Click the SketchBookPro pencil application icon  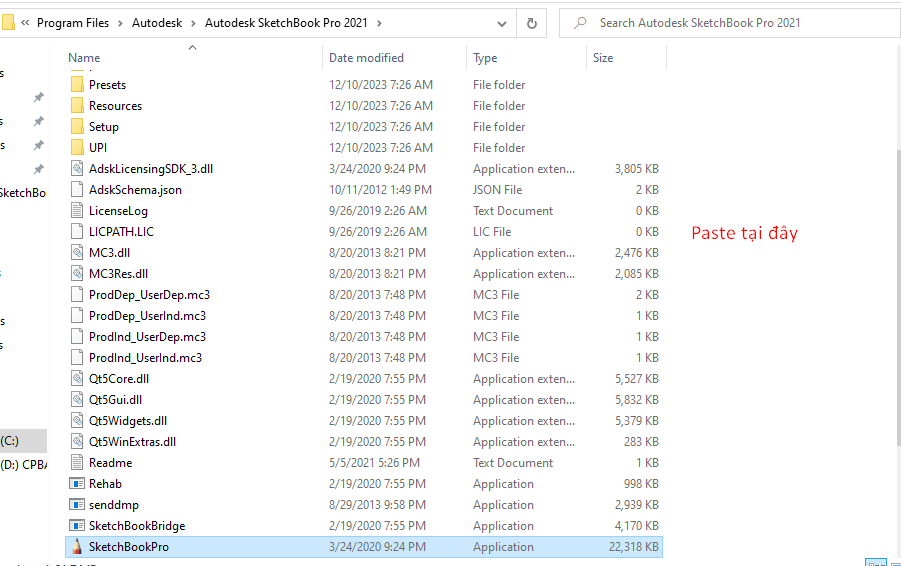click(77, 546)
